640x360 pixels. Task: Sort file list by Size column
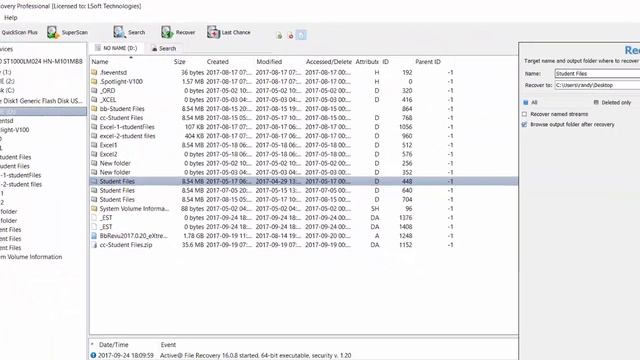(x=180, y=62)
